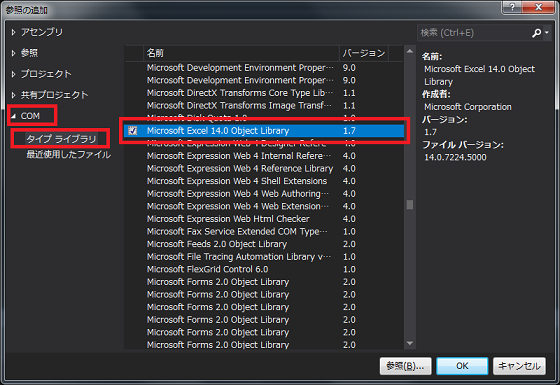Click the list scrollbar up arrow
Viewport: 560px width, 385px height.
pos(410,51)
